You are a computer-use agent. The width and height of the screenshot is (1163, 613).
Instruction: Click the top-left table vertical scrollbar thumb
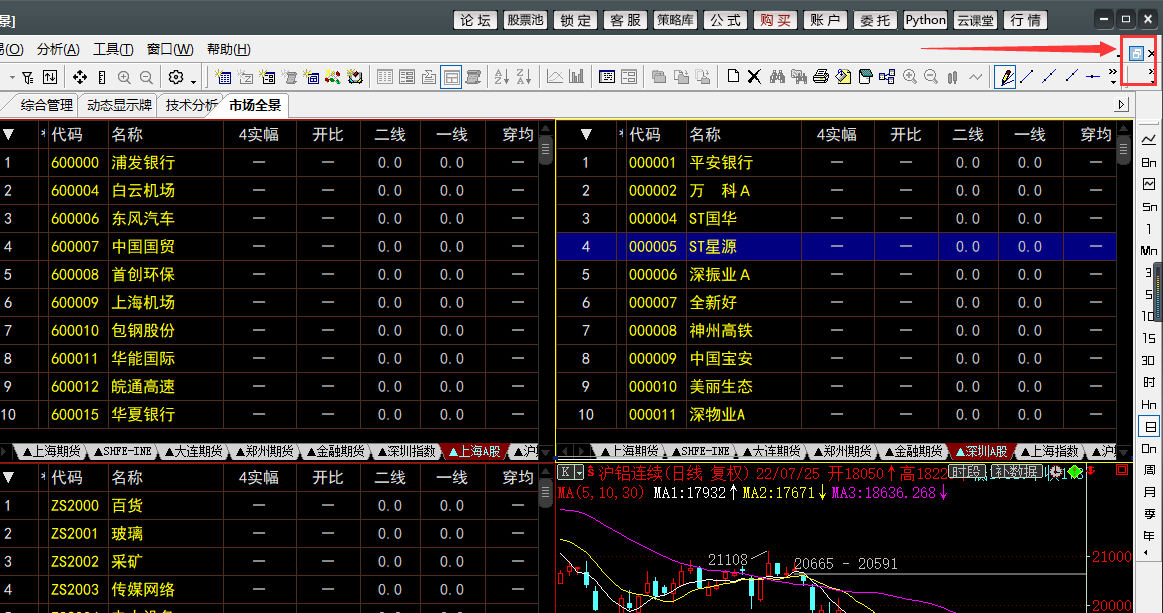[x=546, y=149]
